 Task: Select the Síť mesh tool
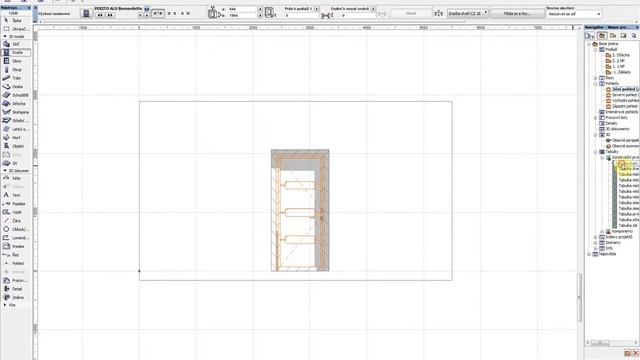pos(16,163)
